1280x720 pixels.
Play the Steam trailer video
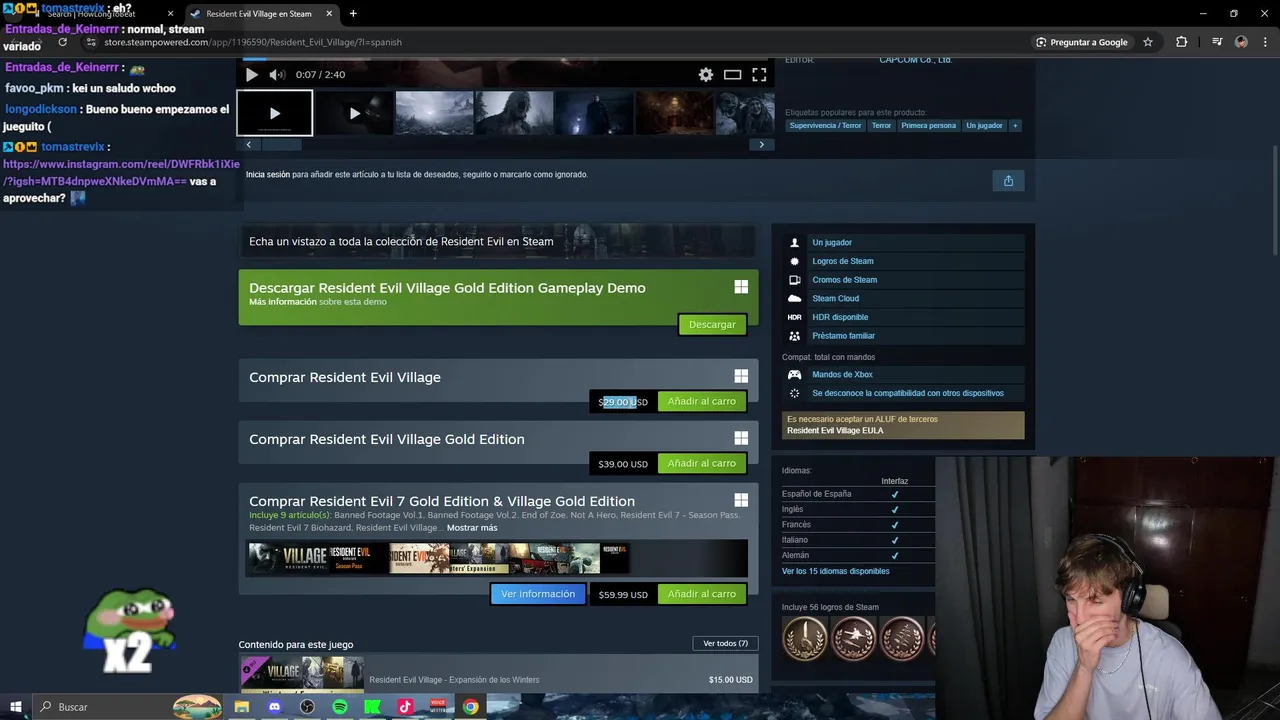point(252,75)
